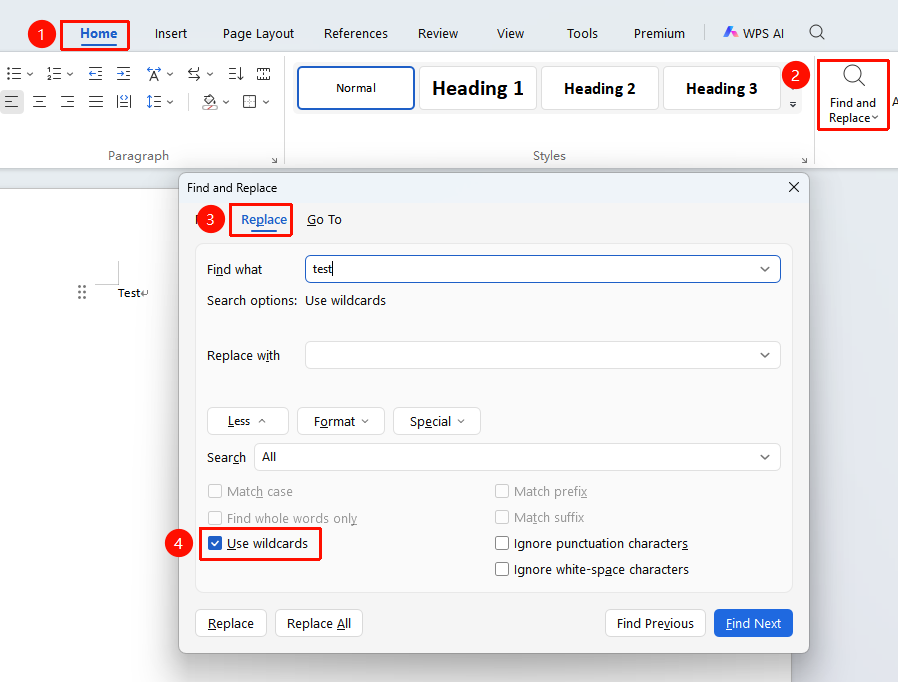Open the paragraph settings dialog launcher
The height and width of the screenshot is (682, 898).
pyautogui.click(x=274, y=160)
